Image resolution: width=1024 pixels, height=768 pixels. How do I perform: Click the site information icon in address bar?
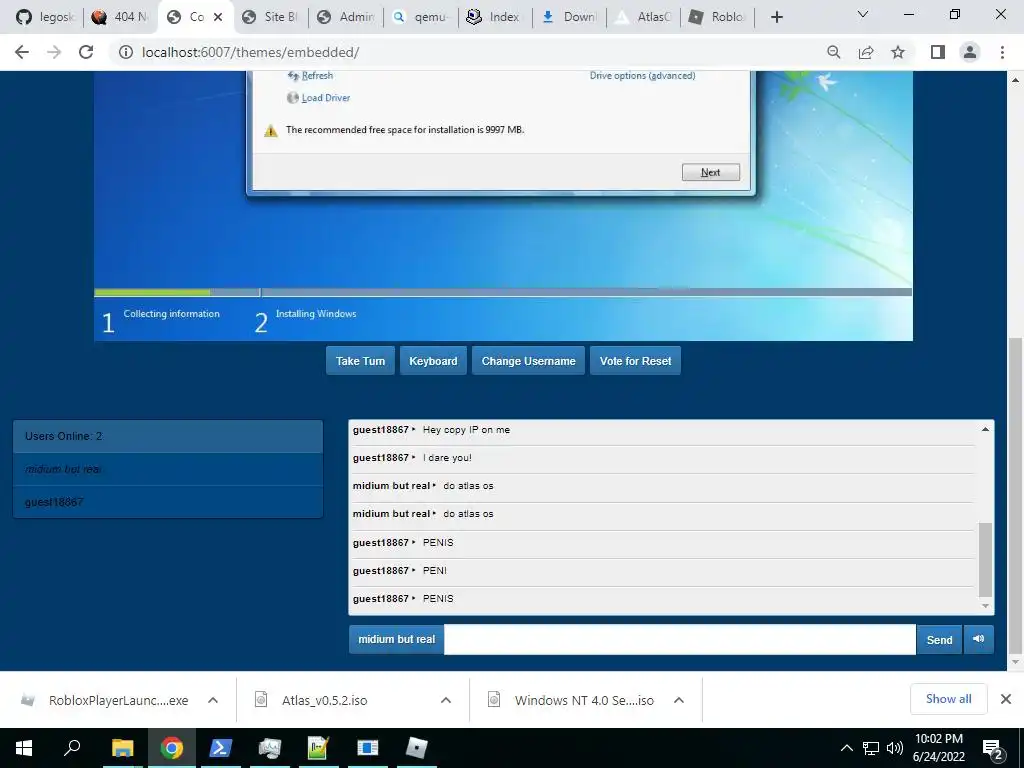pos(125,52)
